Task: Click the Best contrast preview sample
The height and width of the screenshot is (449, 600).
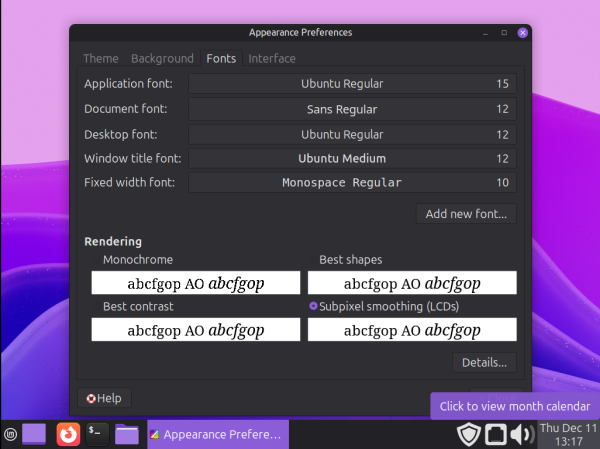Action: [x=196, y=330]
